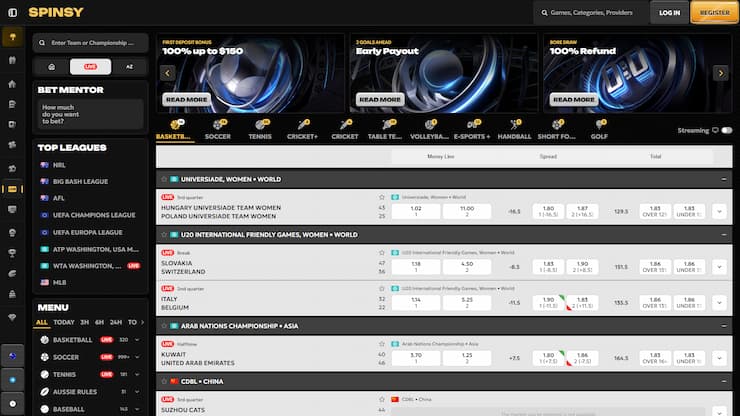Viewport: 740px width, 416px height.
Task: Expand the Basketball menu entry
Action: click(137, 340)
